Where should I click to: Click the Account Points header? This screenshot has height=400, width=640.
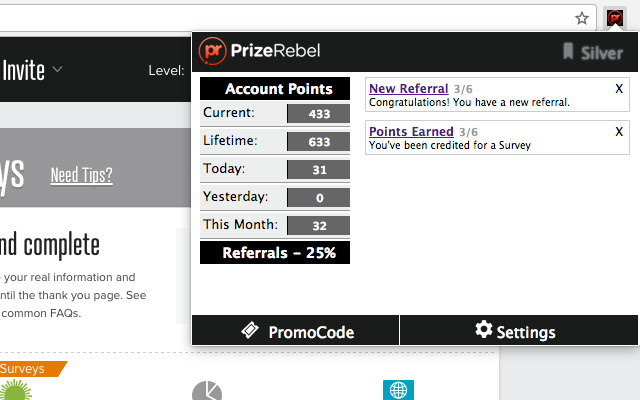[275, 89]
